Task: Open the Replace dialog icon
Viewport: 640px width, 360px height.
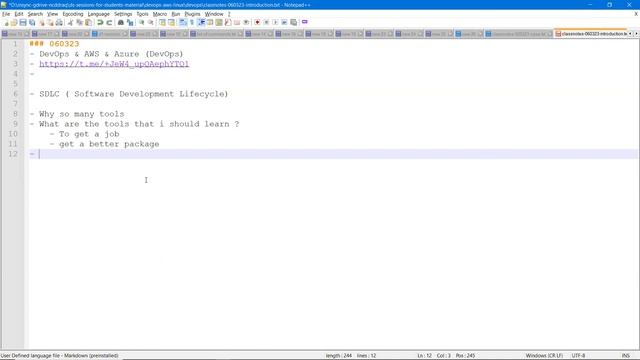Action: point(130,22)
